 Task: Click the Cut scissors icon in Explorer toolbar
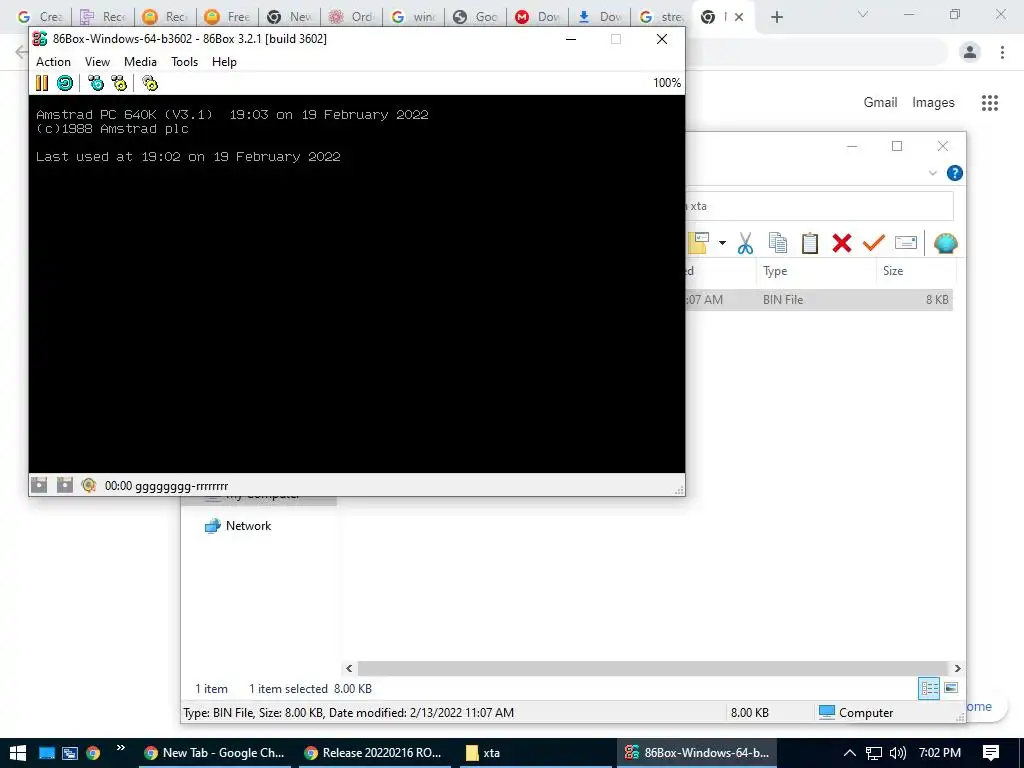745,243
